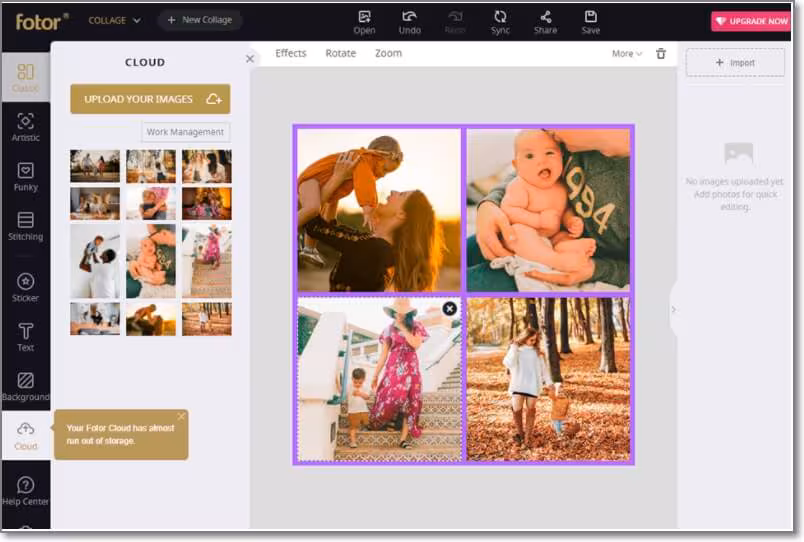Open the Artistic collage section
This screenshot has width=804, height=542.
tap(25, 127)
